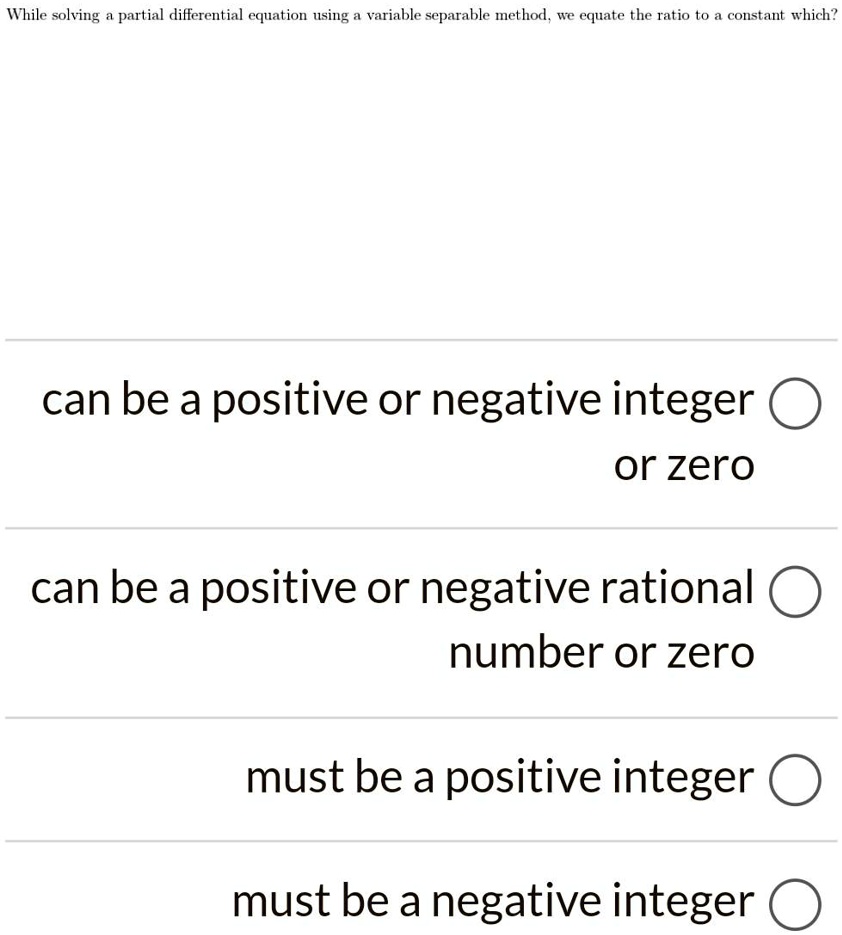This screenshot has height=935, width=842.
Task: Select the radio button for 'must be a negative integer'
Action: [795, 901]
